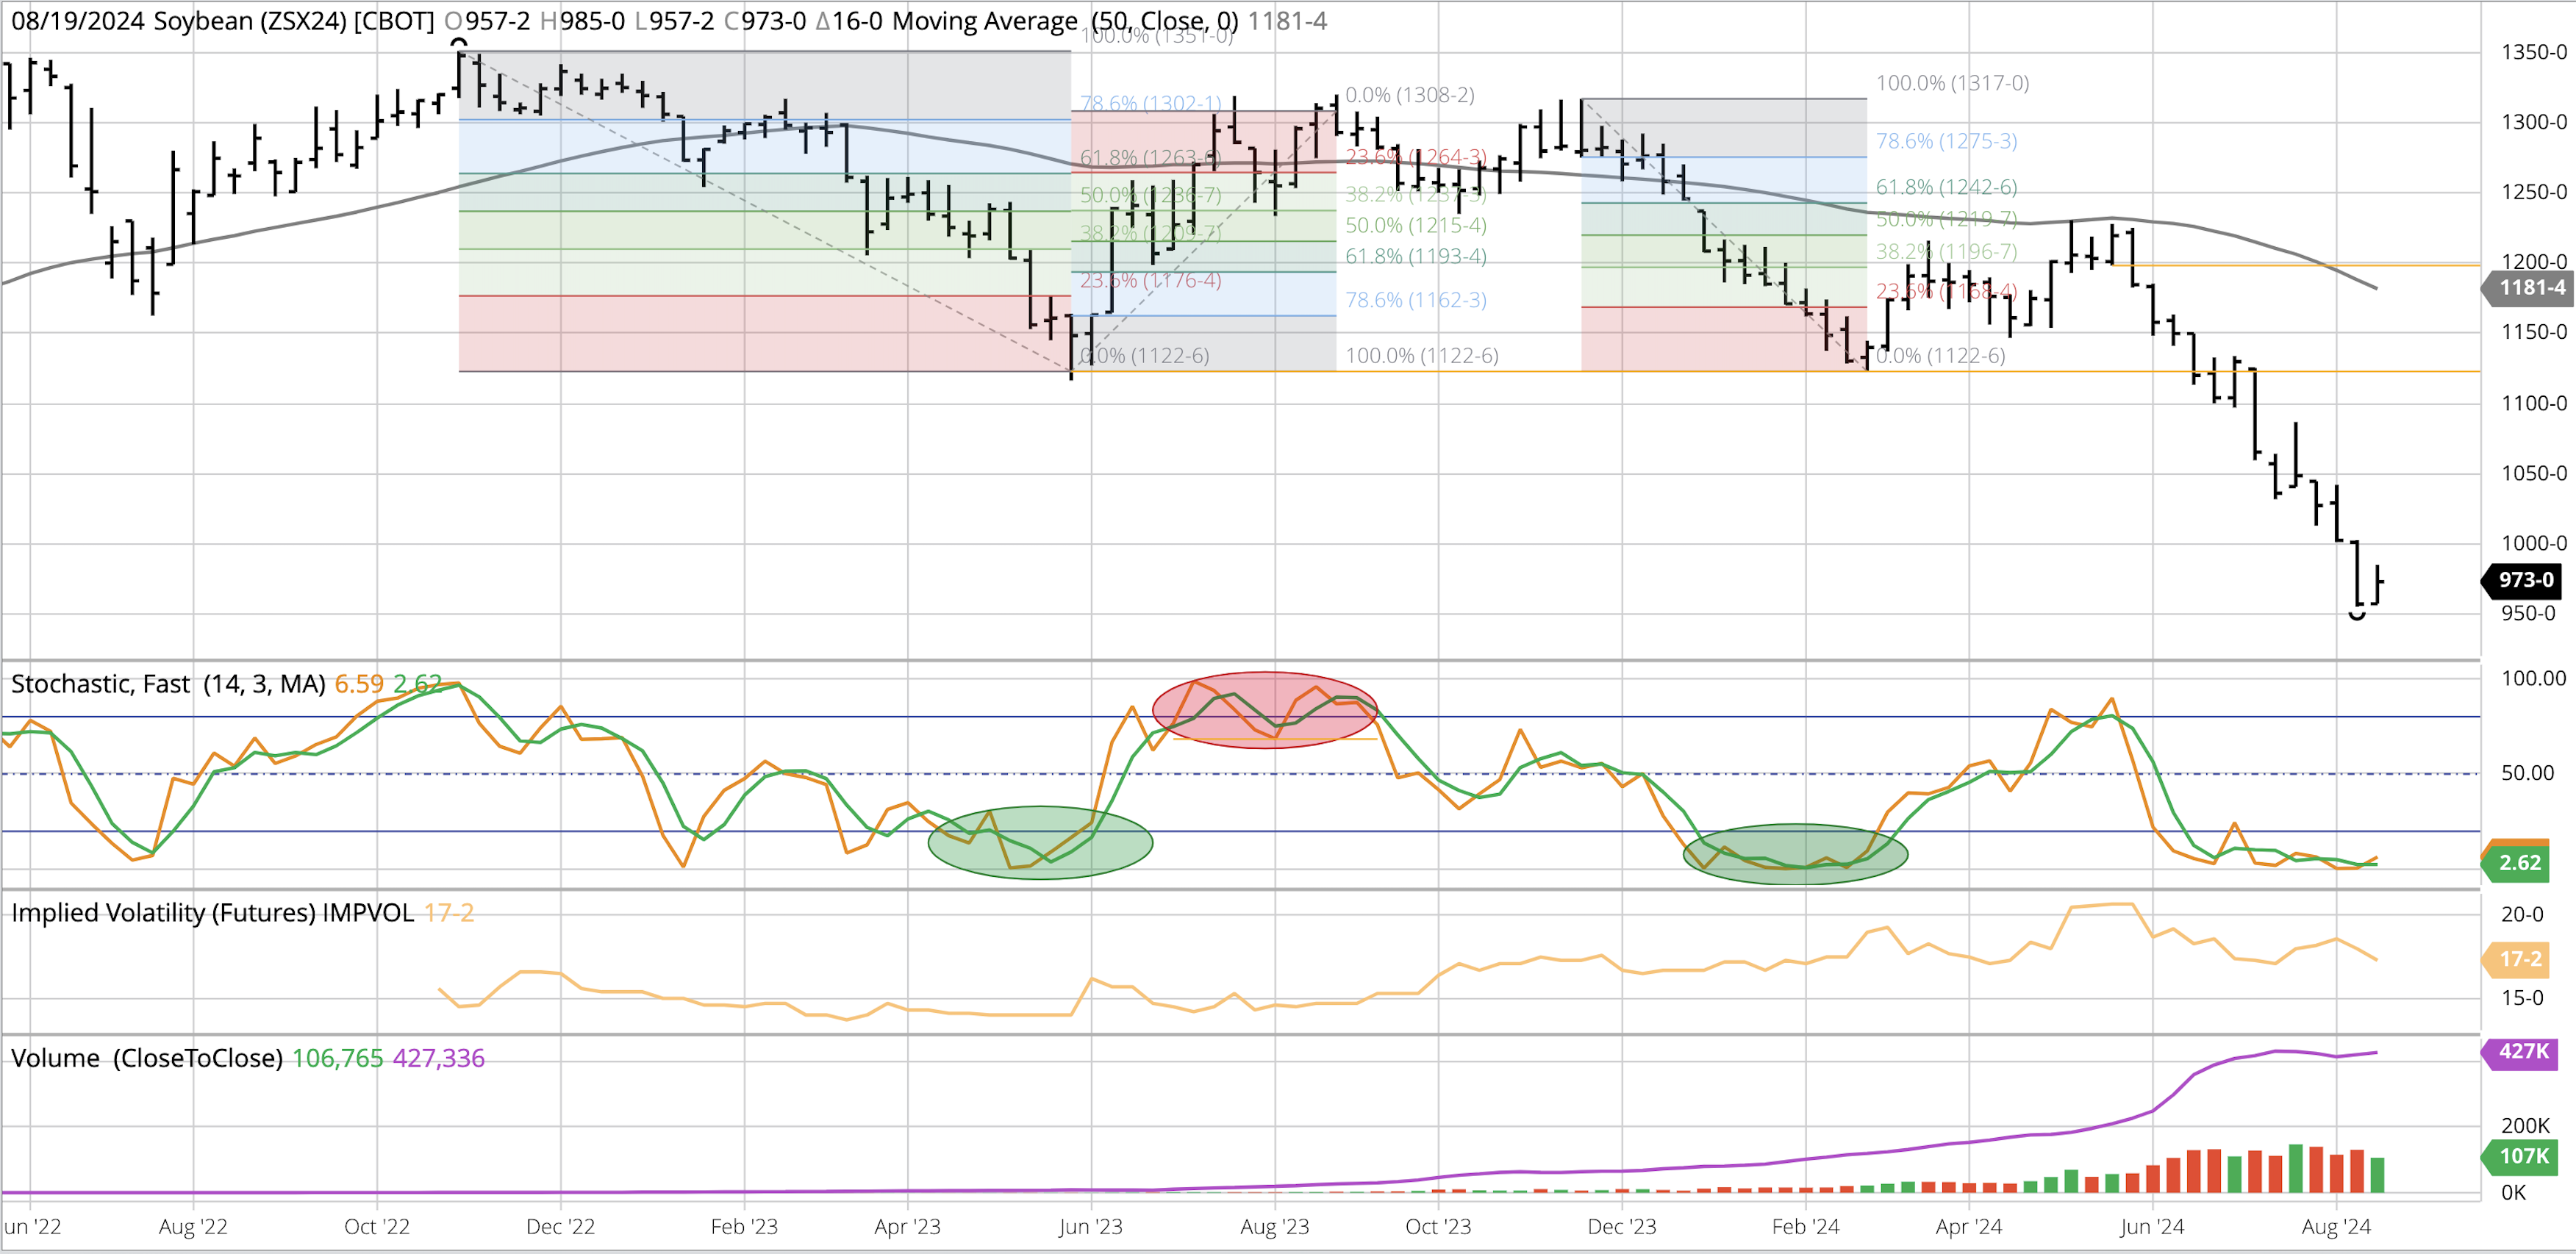Select the Implied Volatility (Futures) IMPVOL title

click(212, 913)
